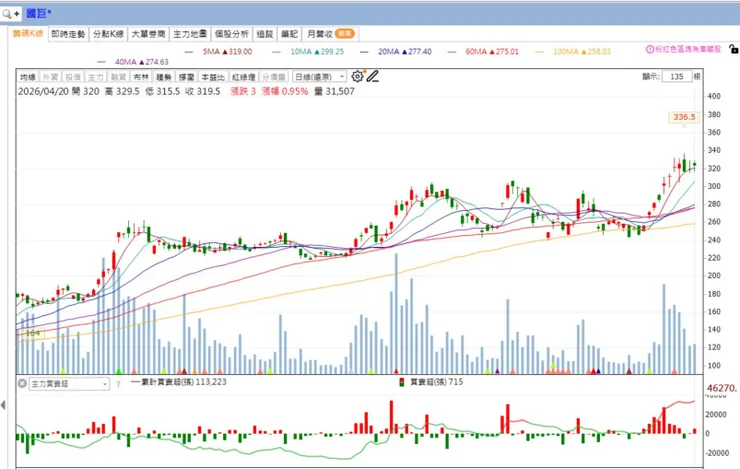The image size is (740, 469).
Task: Open chart settings gear icon
Action: point(358,76)
